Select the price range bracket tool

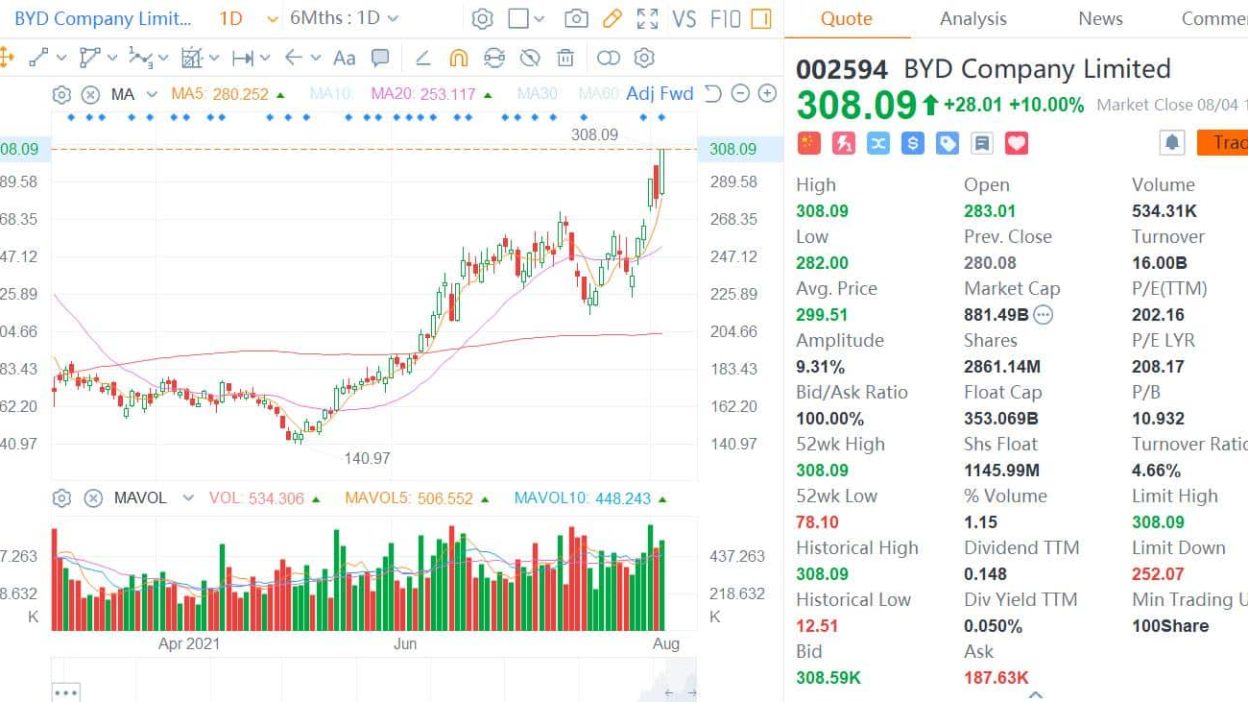pos(242,58)
